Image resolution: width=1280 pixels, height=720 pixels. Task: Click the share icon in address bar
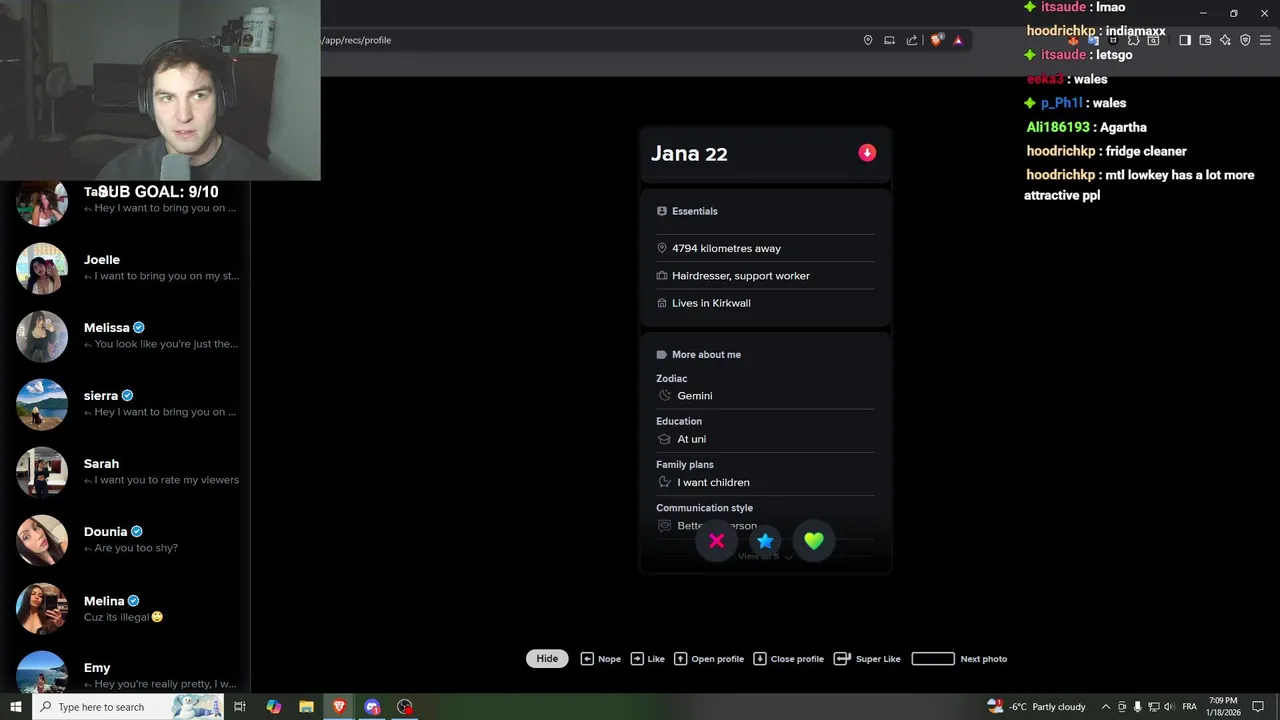point(912,40)
